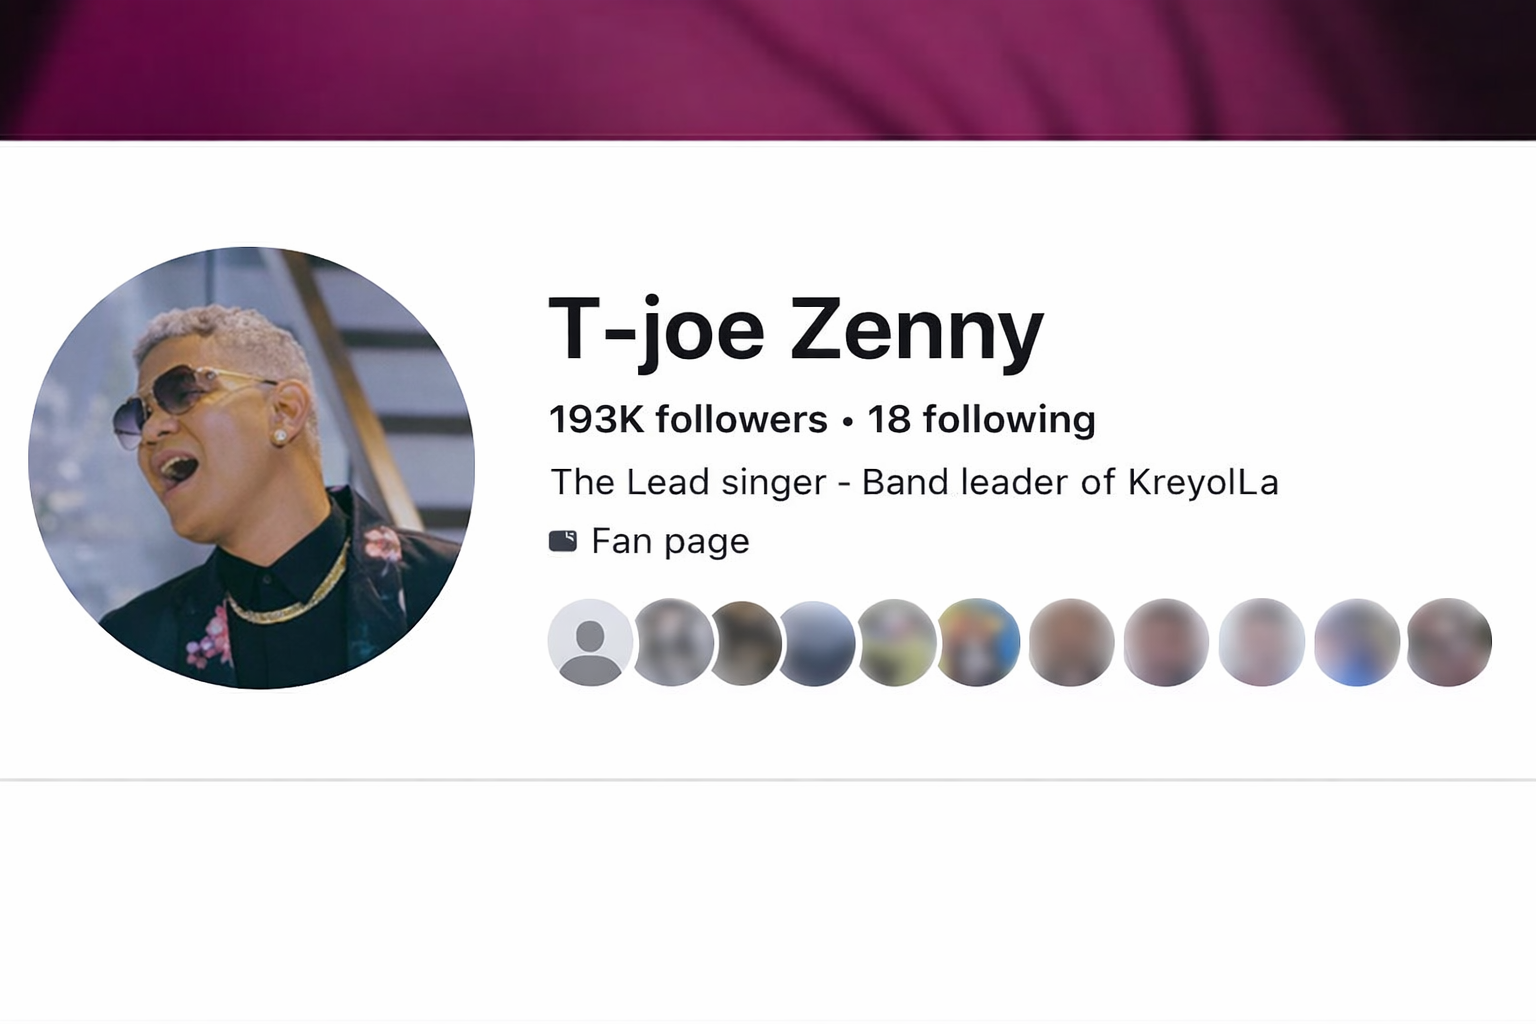The image size is (1536, 1024).
Task: Open the purple cover photo banner
Action: pos(768,69)
